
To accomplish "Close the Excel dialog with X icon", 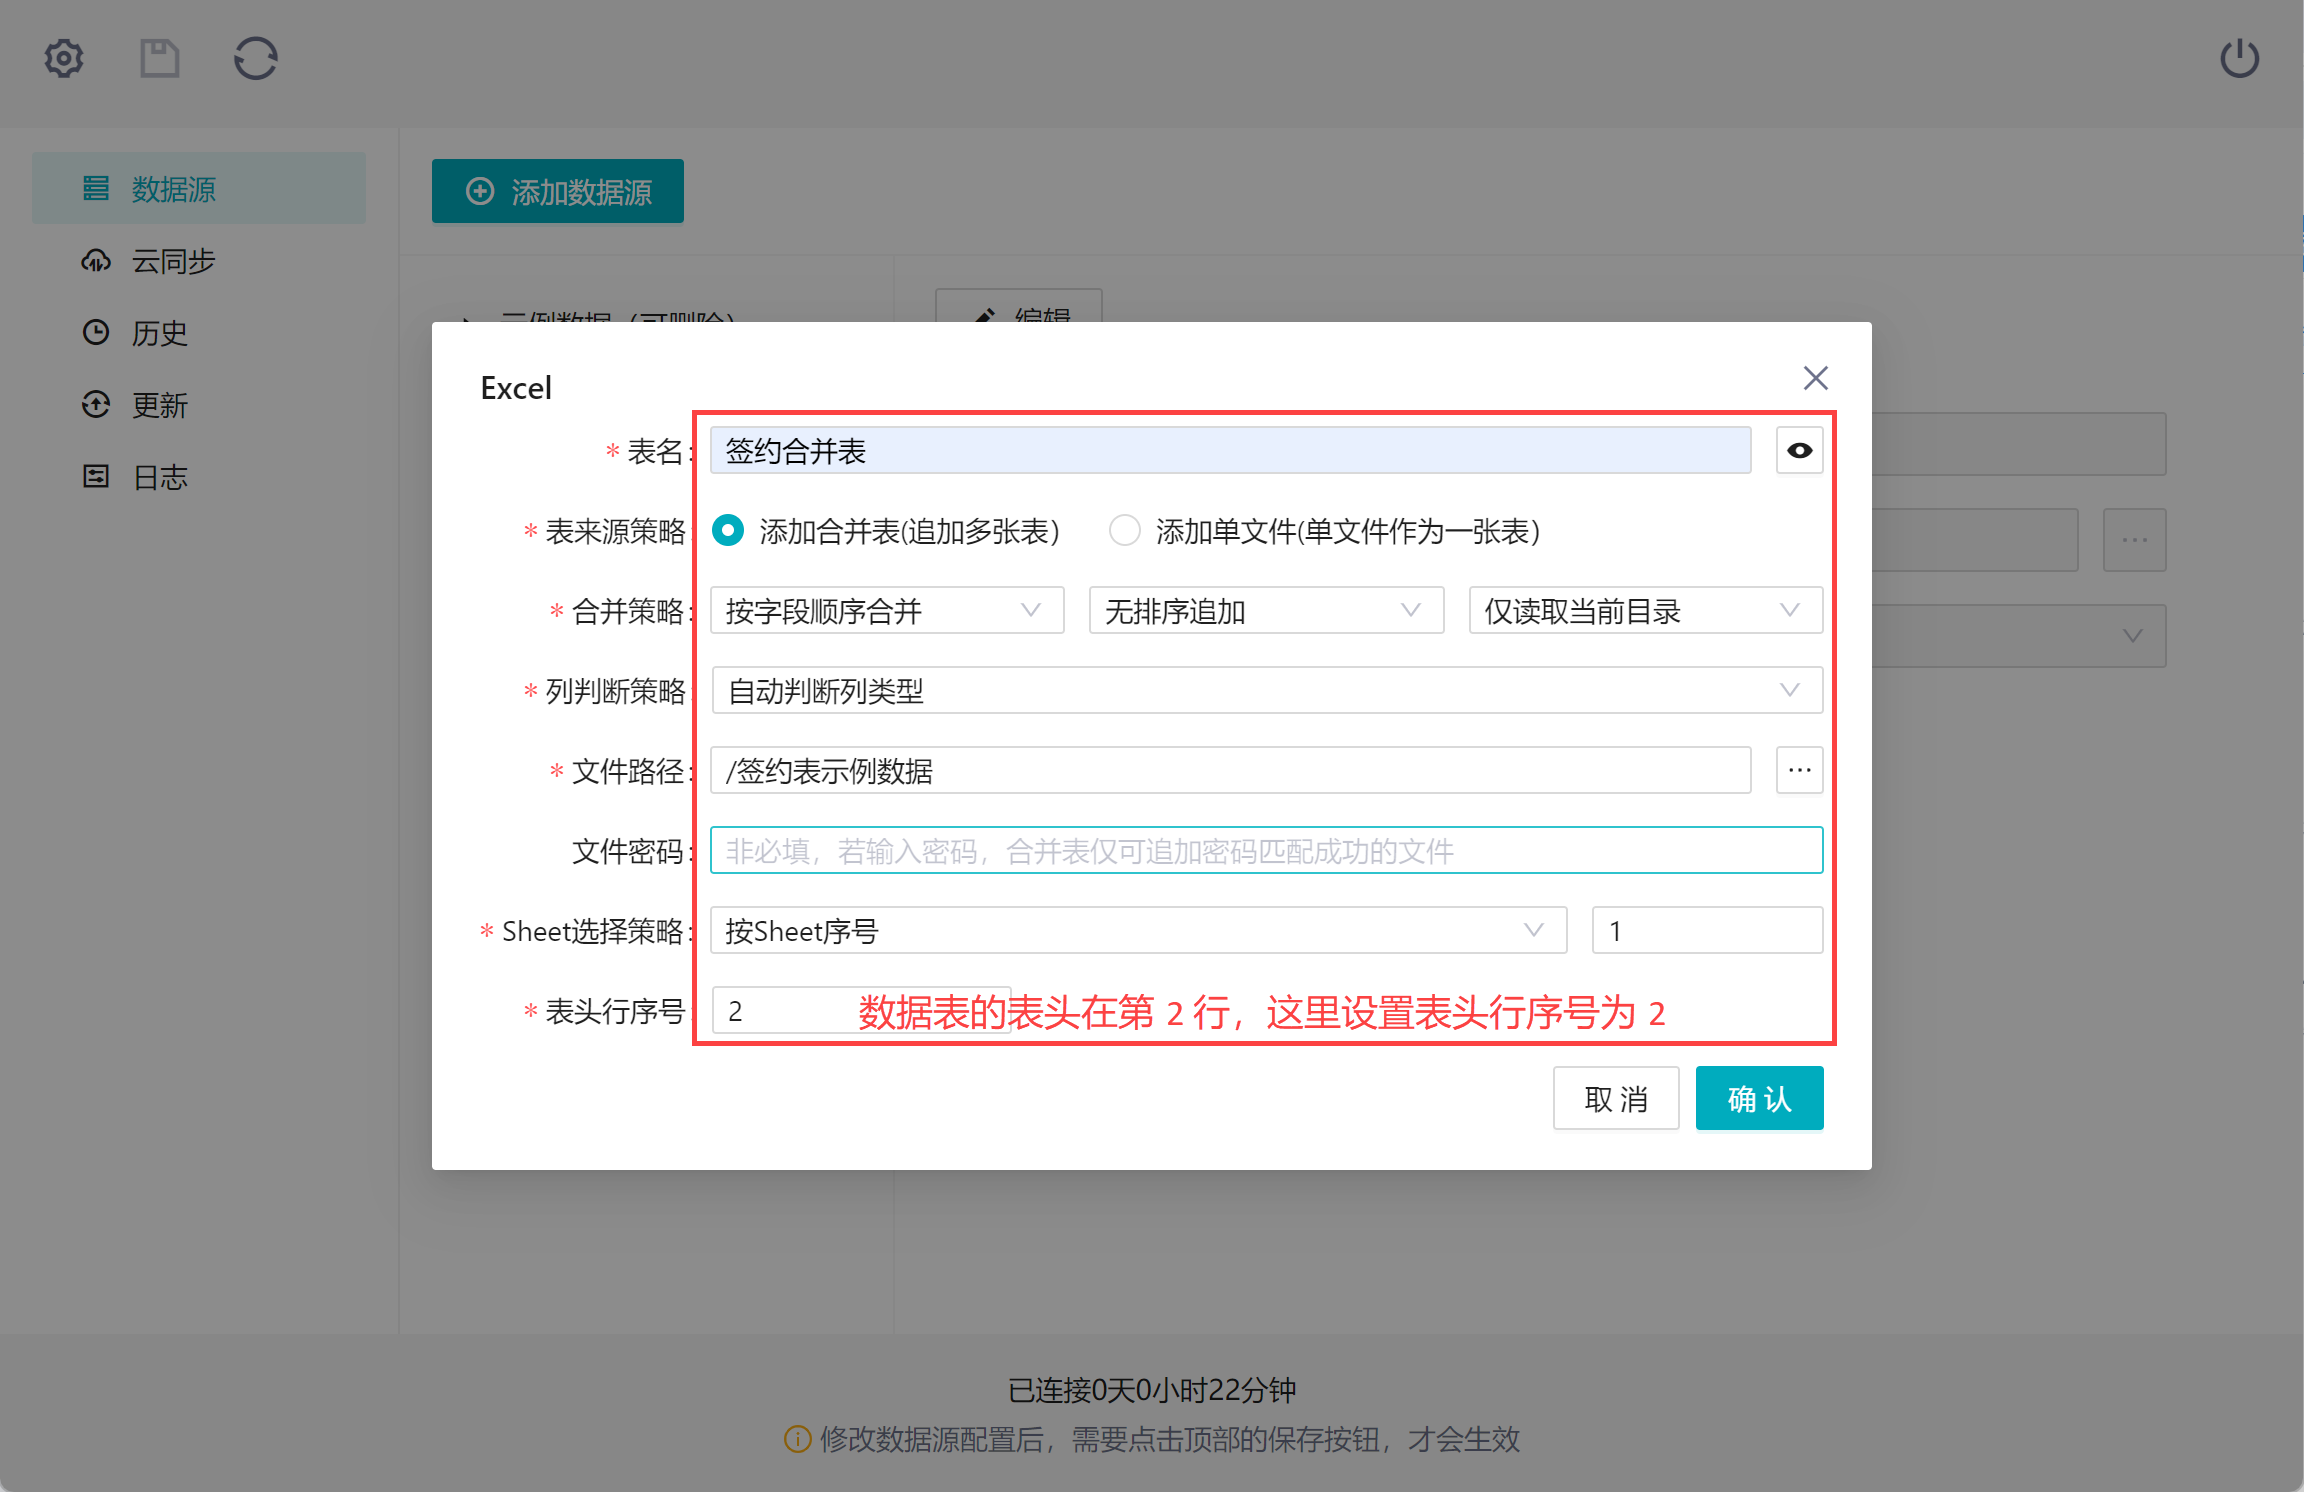I will [1815, 378].
